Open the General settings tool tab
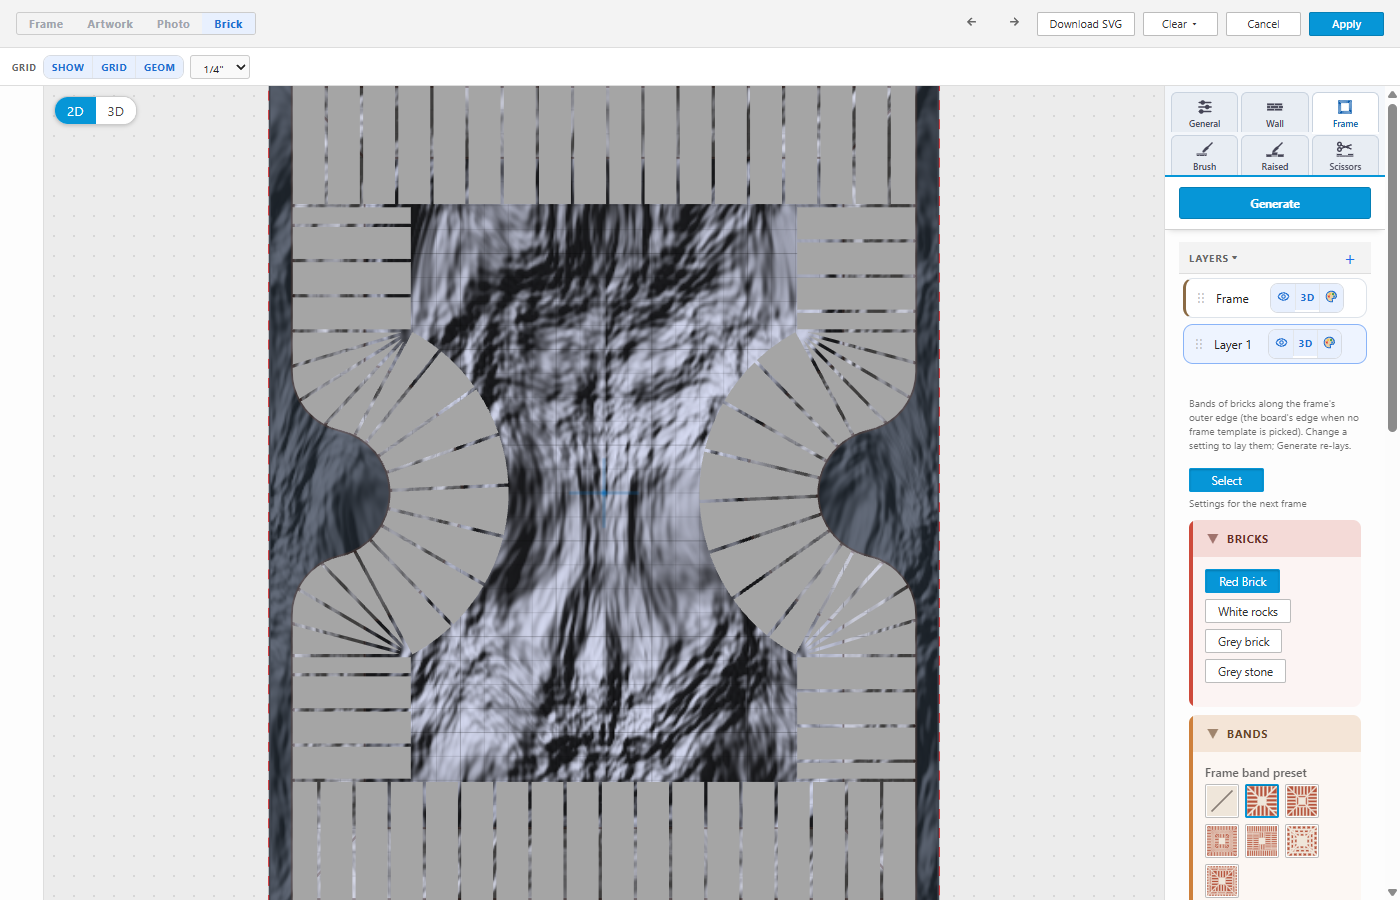Image resolution: width=1400 pixels, height=900 pixels. (x=1205, y=113)
